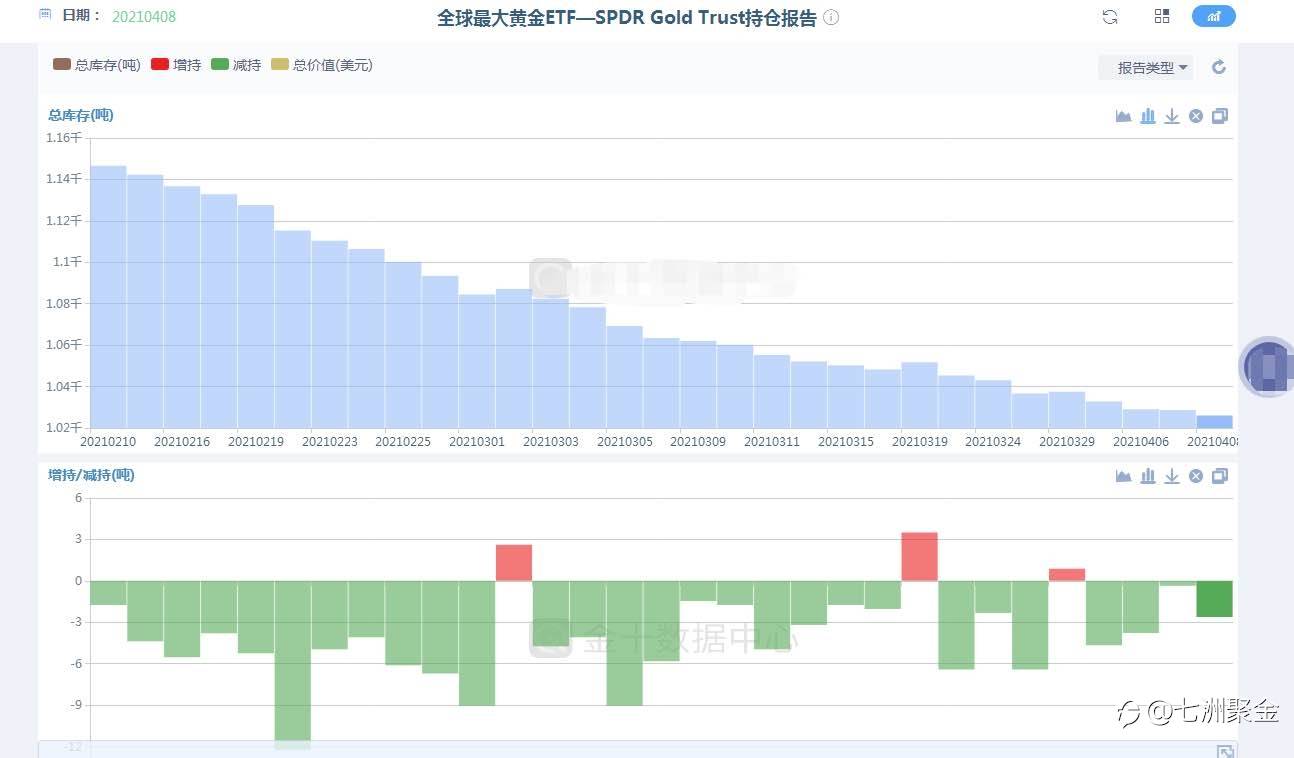Open the date picker showing 20210408
The image size is (1294, 758).
pyautogui.click(x=143, y=16)
